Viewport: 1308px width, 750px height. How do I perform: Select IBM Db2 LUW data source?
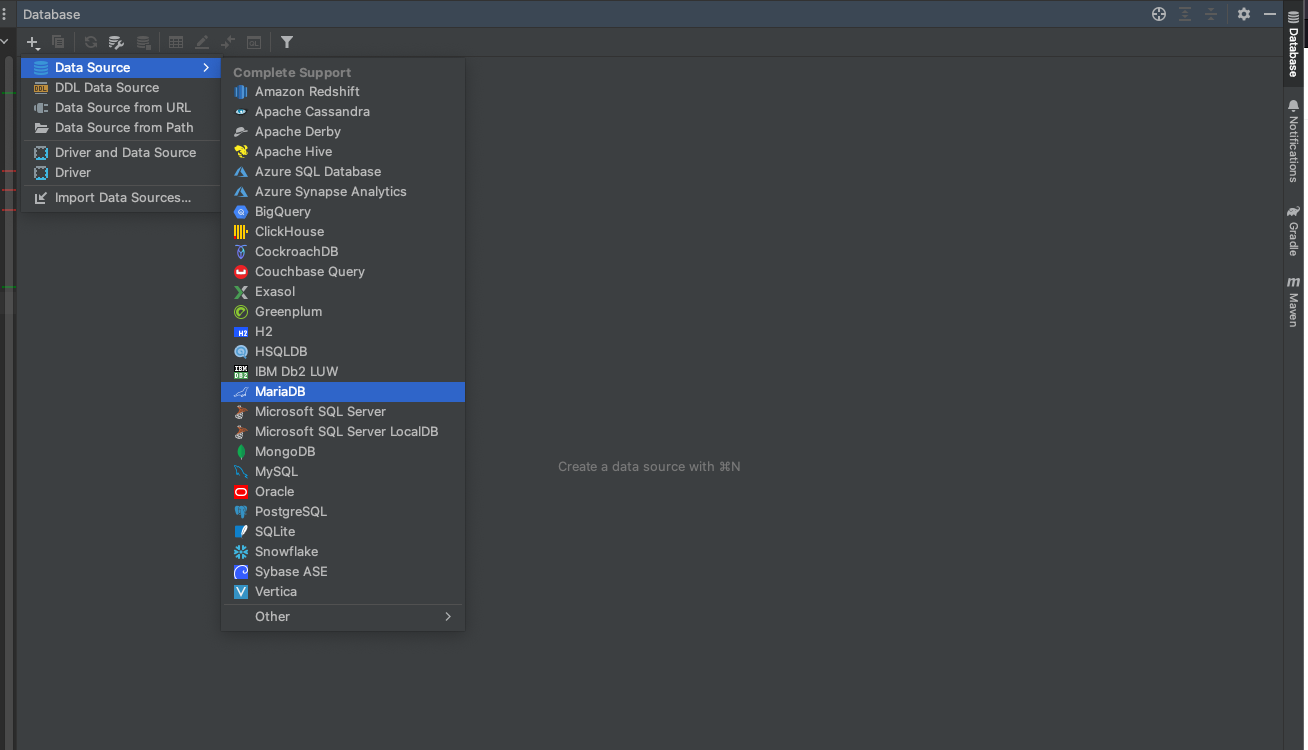(x=343, y=372)
